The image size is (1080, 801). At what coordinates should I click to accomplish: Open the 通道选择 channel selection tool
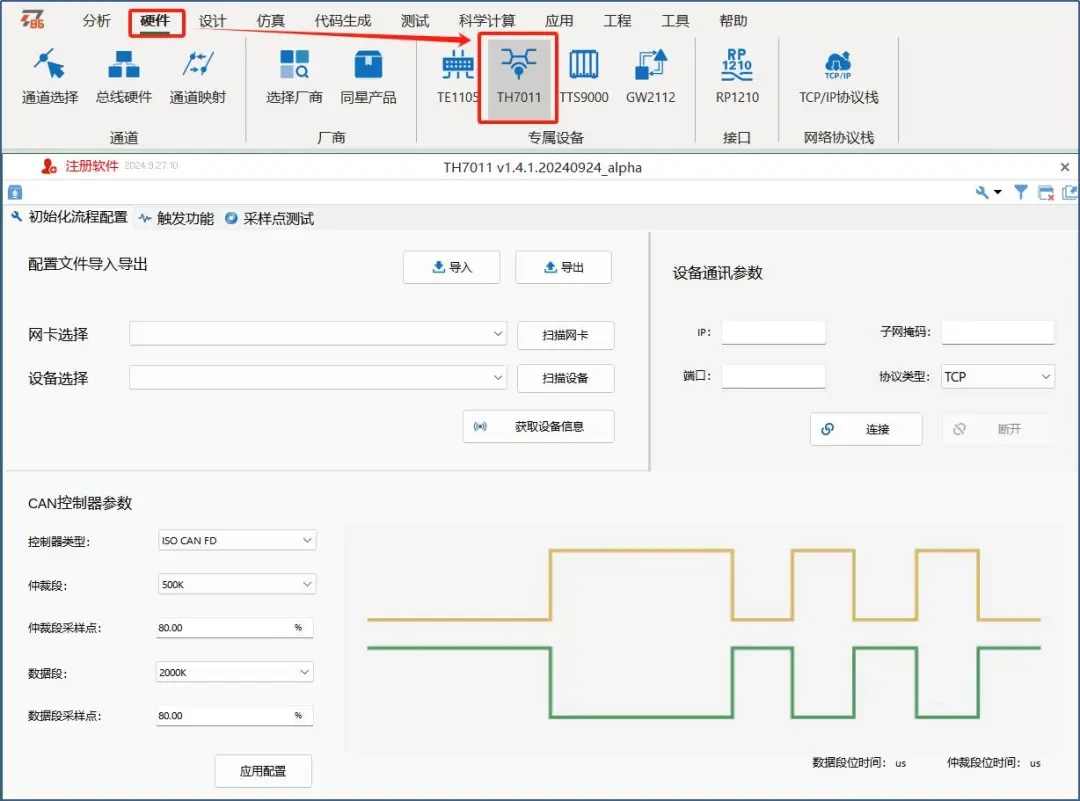pyautogui.click(x=50, y=76)
